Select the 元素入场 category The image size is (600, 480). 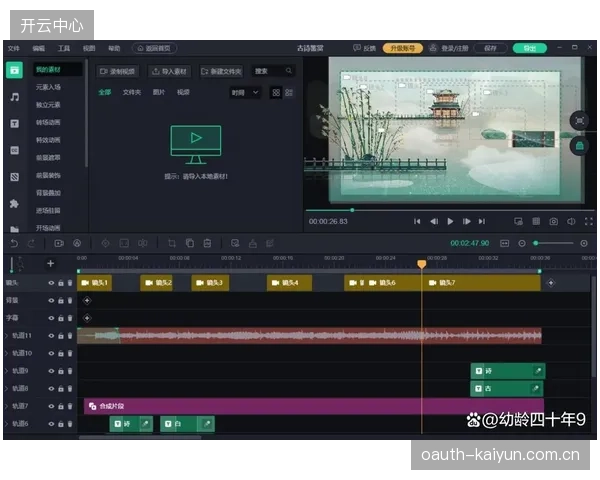(x=48, y=87)
